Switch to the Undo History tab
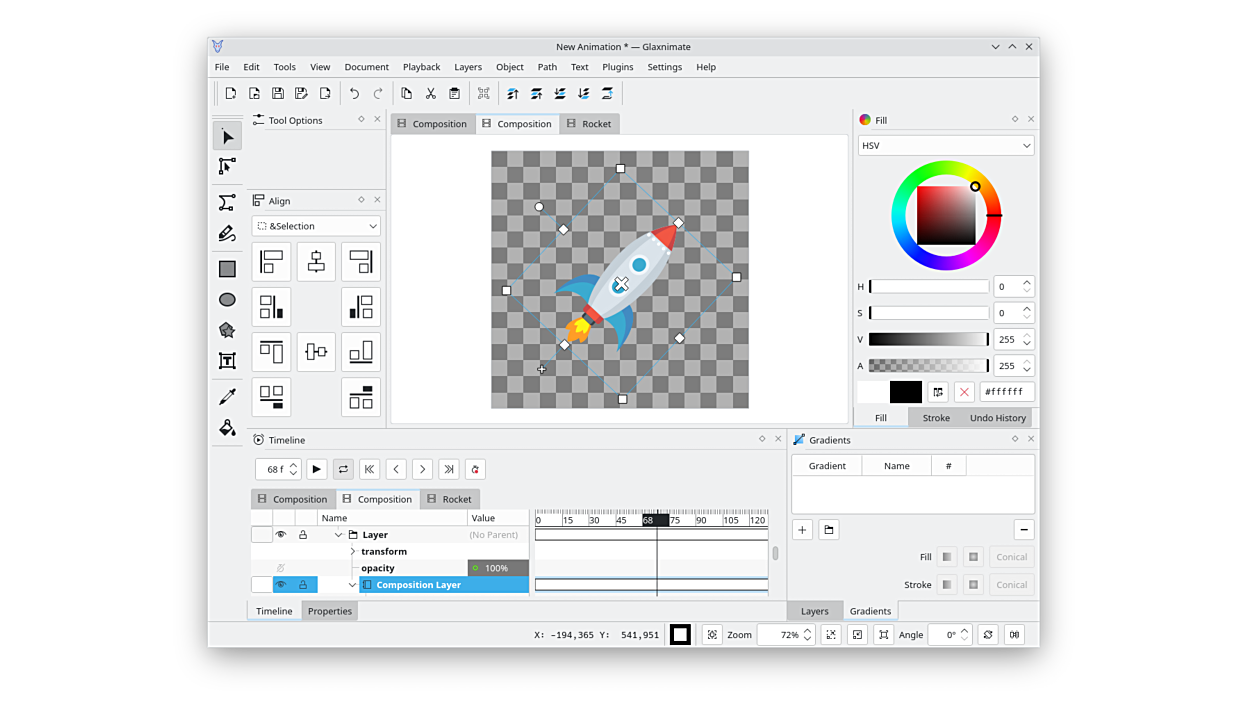This screenshot has width=1248, height=702. [x=997, y=418]
